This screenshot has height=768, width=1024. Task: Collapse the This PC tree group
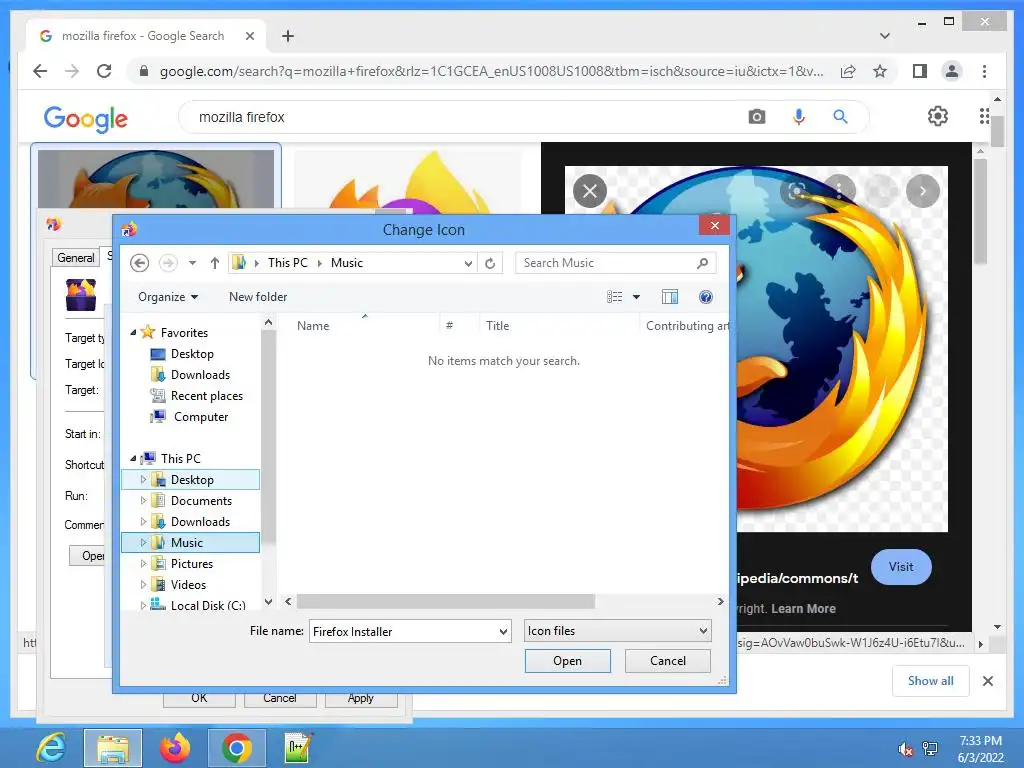click(x=133, y=458)
